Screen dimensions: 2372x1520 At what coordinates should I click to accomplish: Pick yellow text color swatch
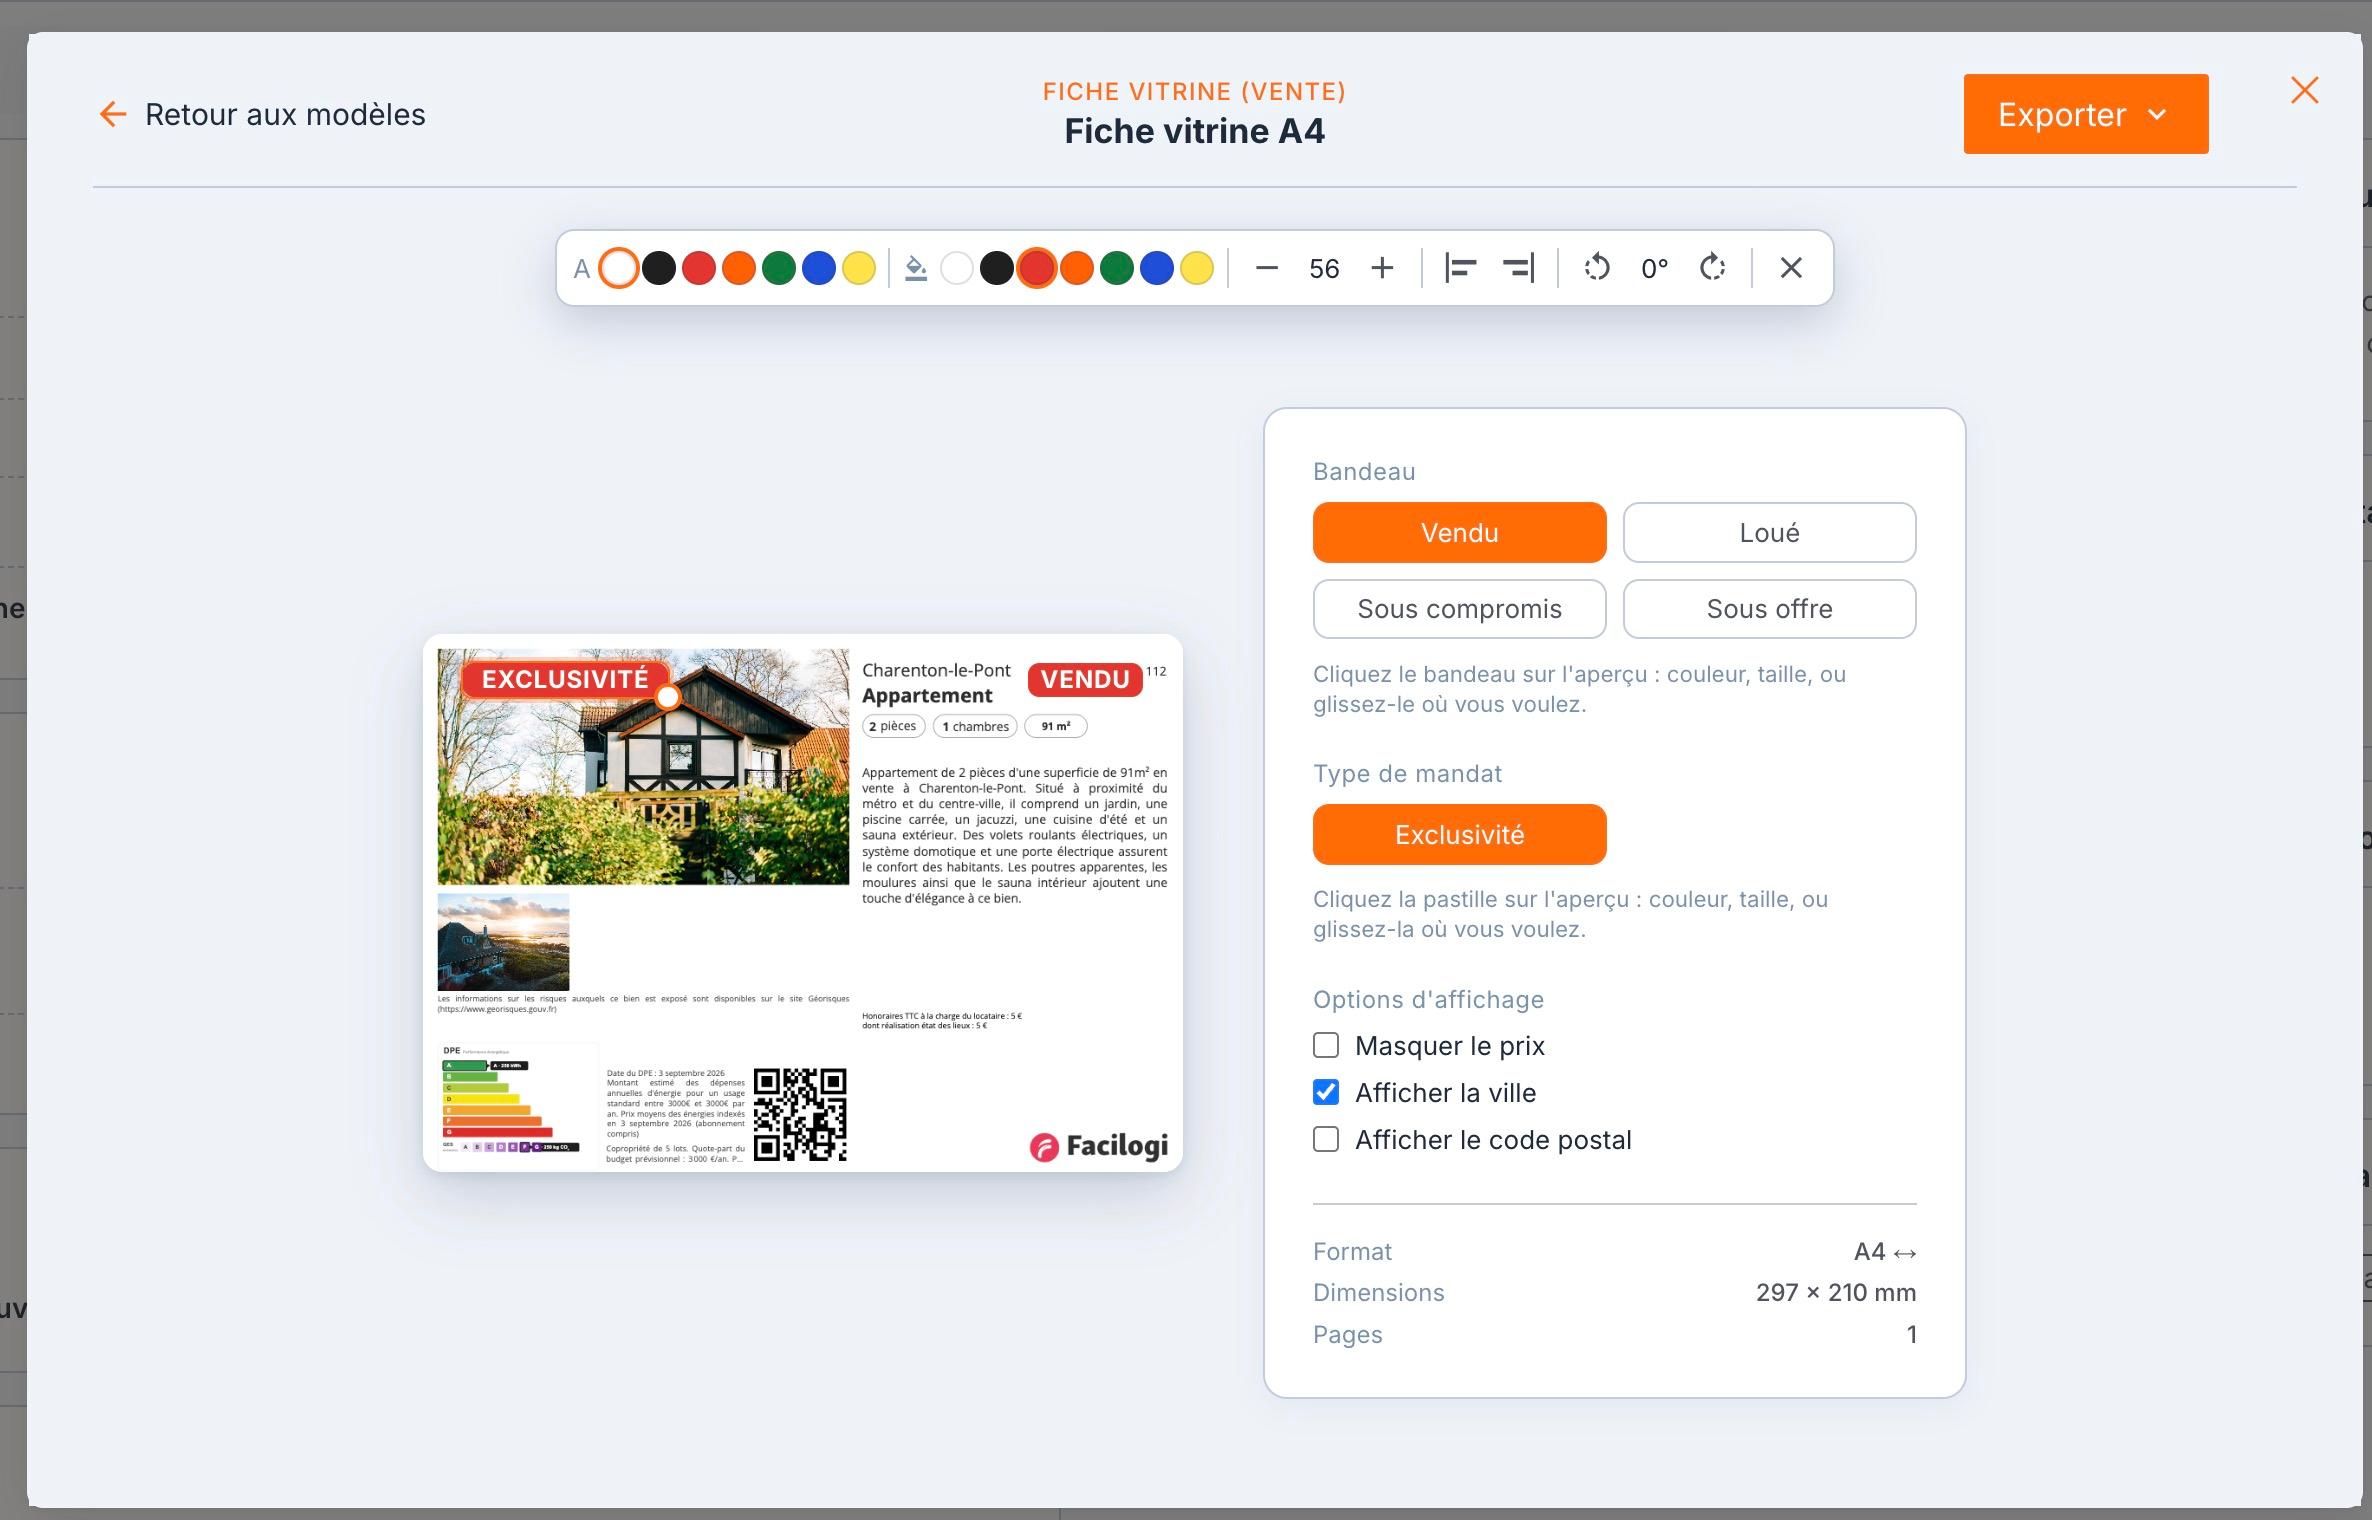pyautogui.click(x=859, y=268)
